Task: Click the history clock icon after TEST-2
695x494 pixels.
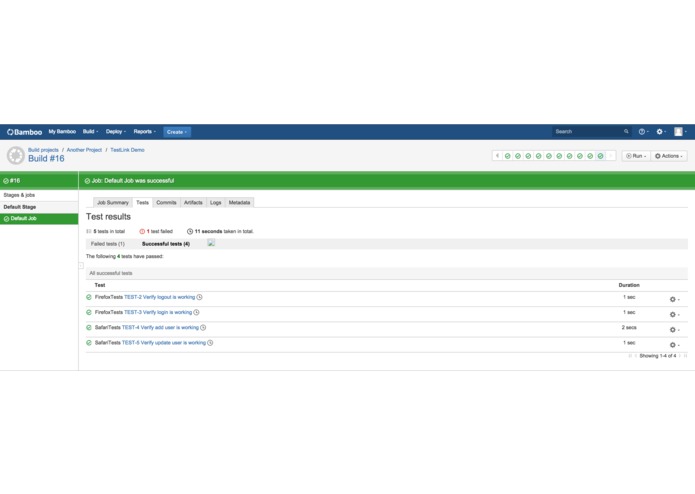Action: (x=199, y=297)
